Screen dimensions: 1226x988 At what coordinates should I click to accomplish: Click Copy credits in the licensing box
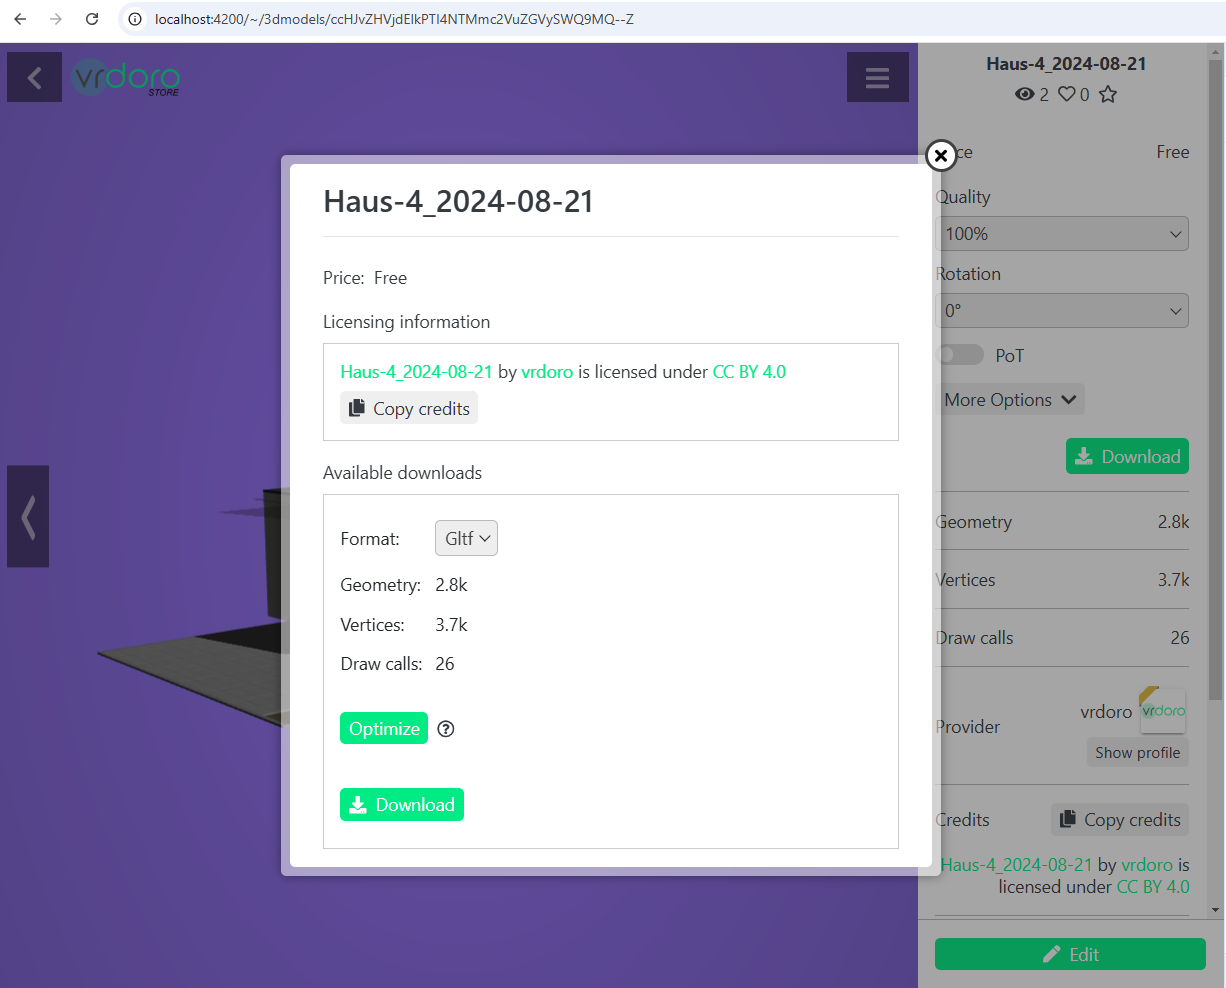[x=409, y=408]
